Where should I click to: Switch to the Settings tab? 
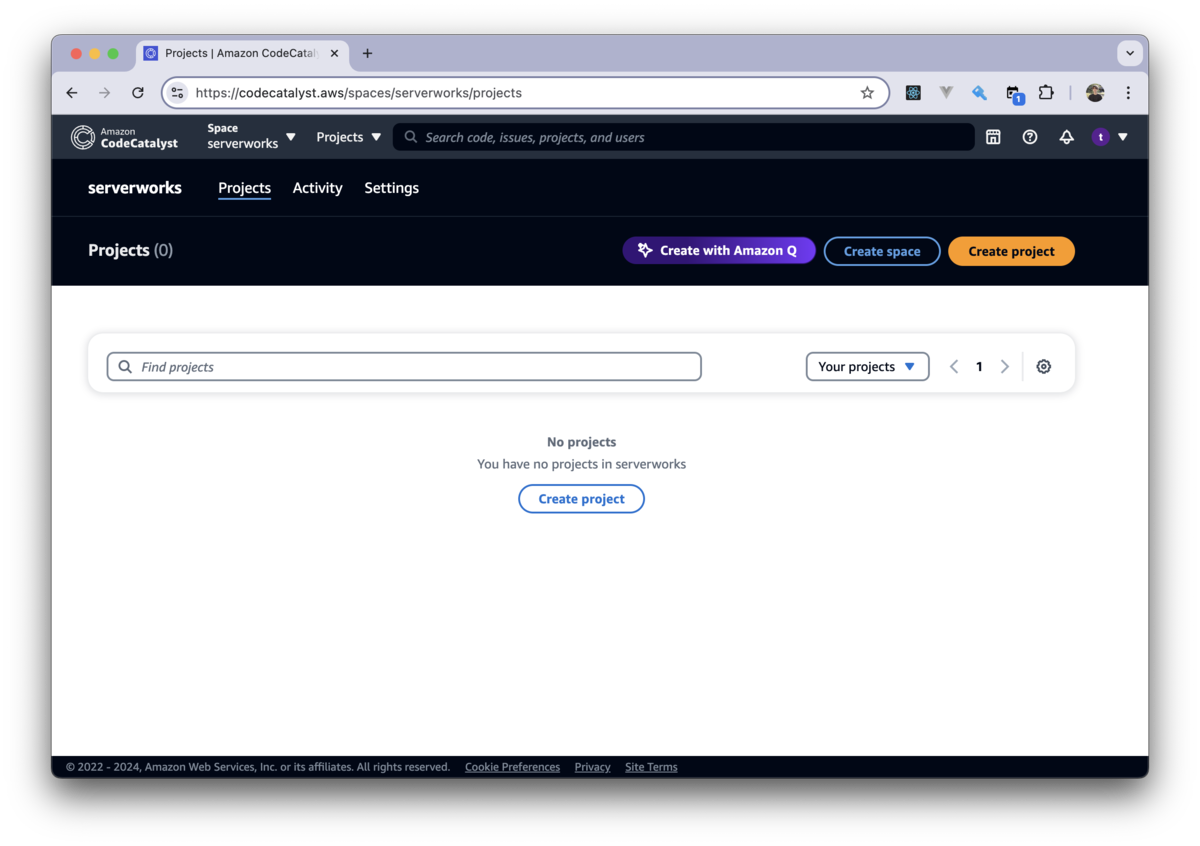click(391, 188)
